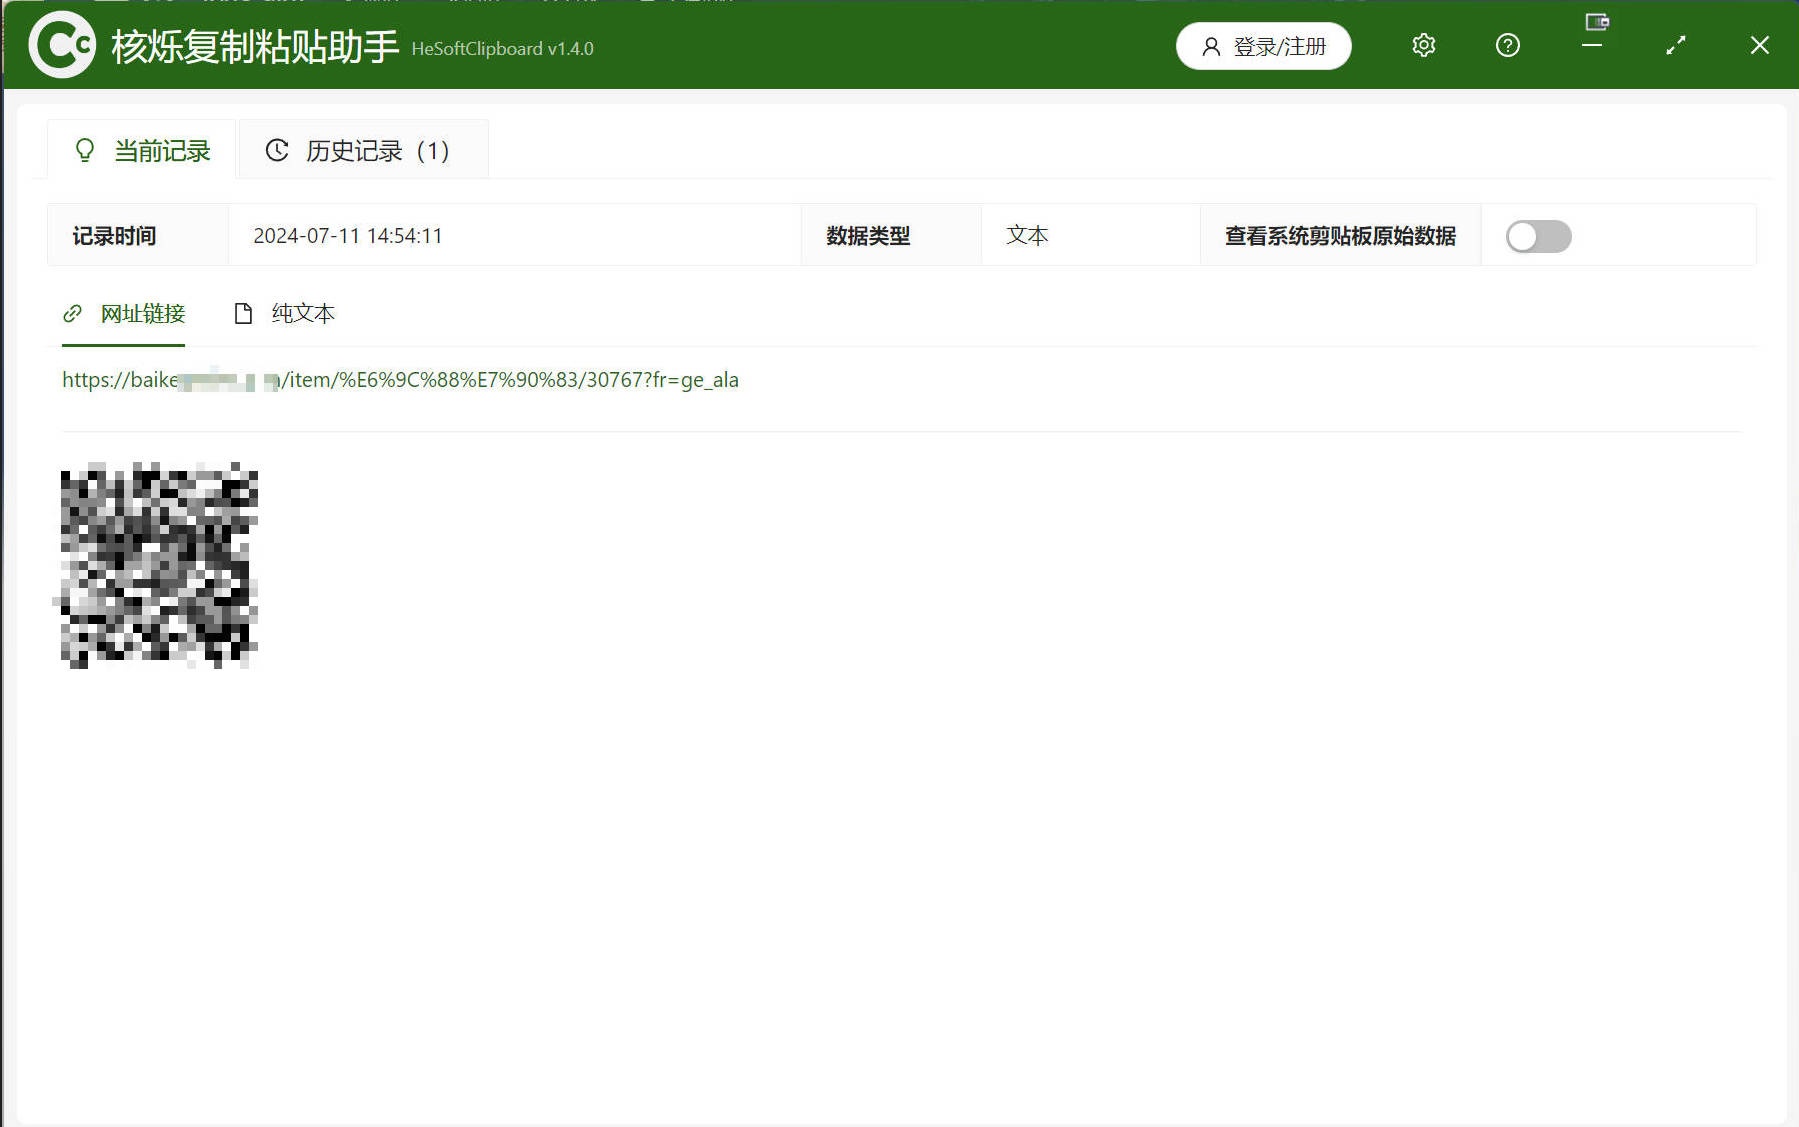
Task: Expand window with the diagonal arrows icon
Action: [x=1675, y=46]
